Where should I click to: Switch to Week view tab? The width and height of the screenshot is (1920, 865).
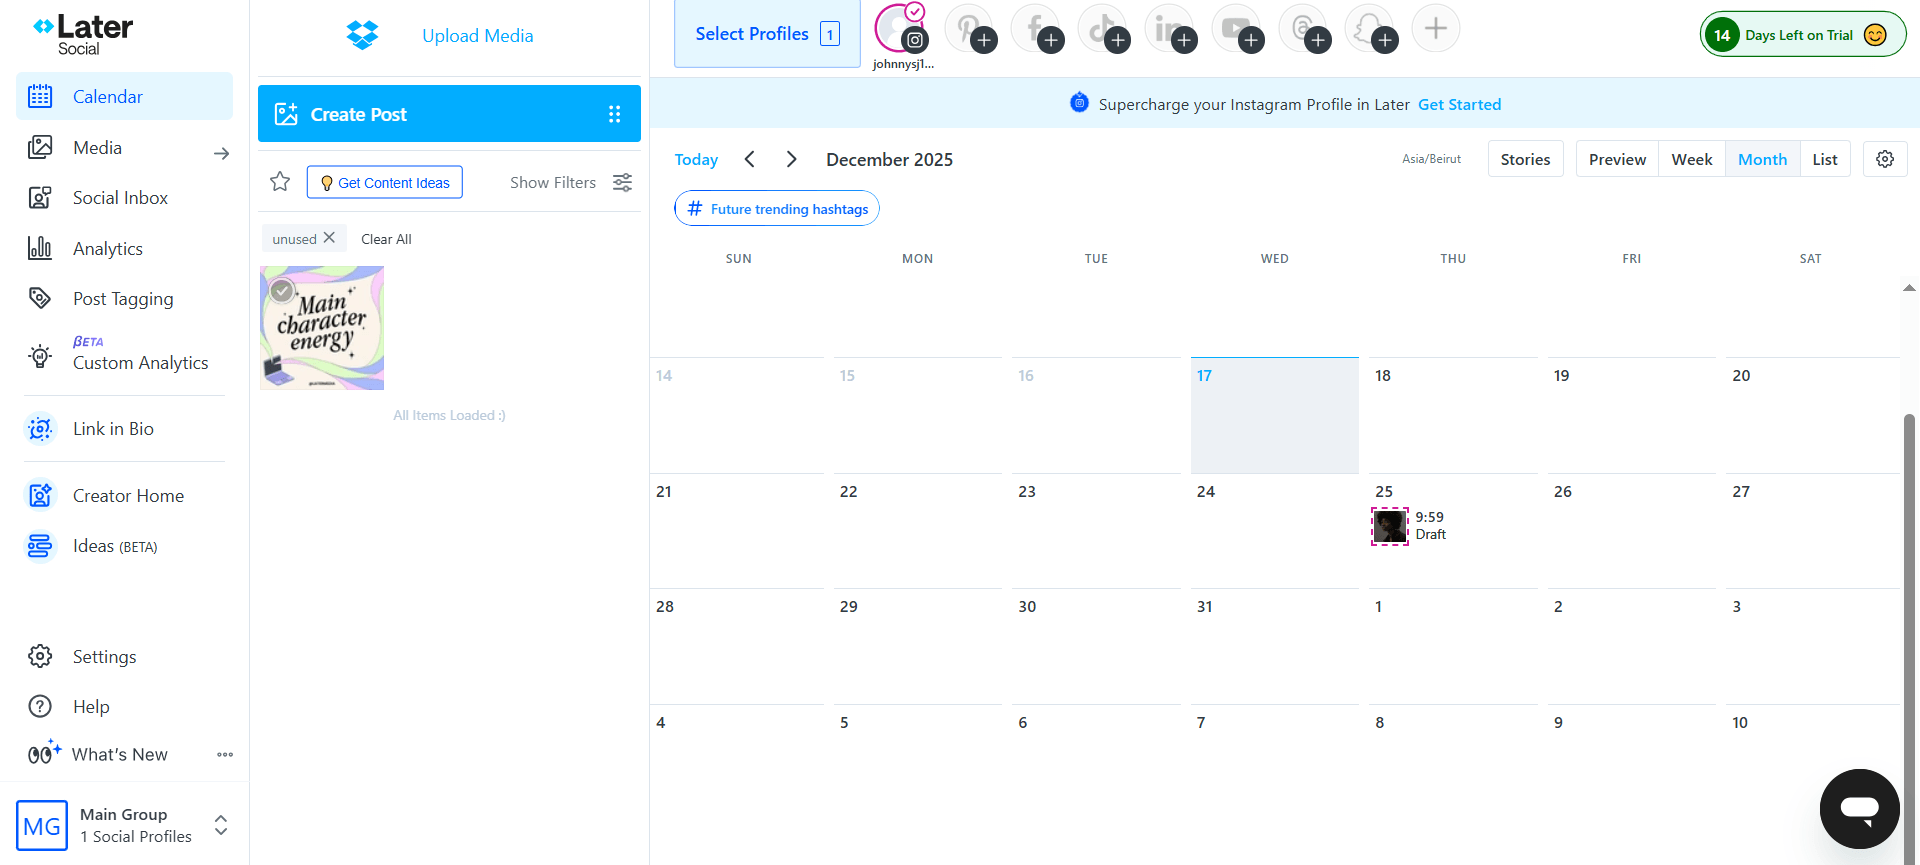coord(1692,159)
